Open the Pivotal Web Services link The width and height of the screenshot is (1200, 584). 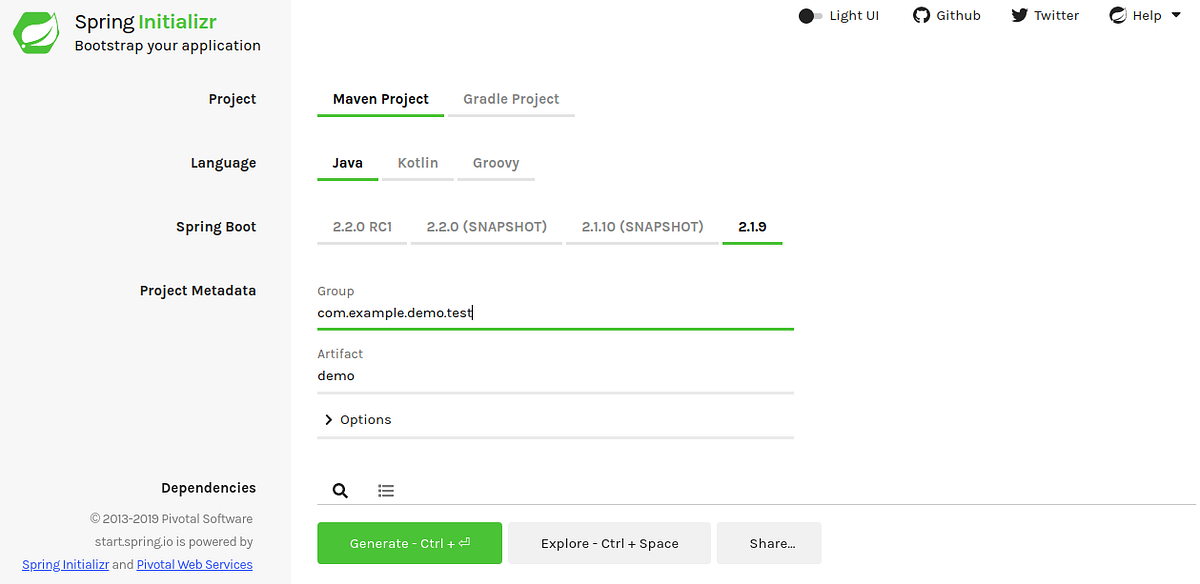pos(194,564)
